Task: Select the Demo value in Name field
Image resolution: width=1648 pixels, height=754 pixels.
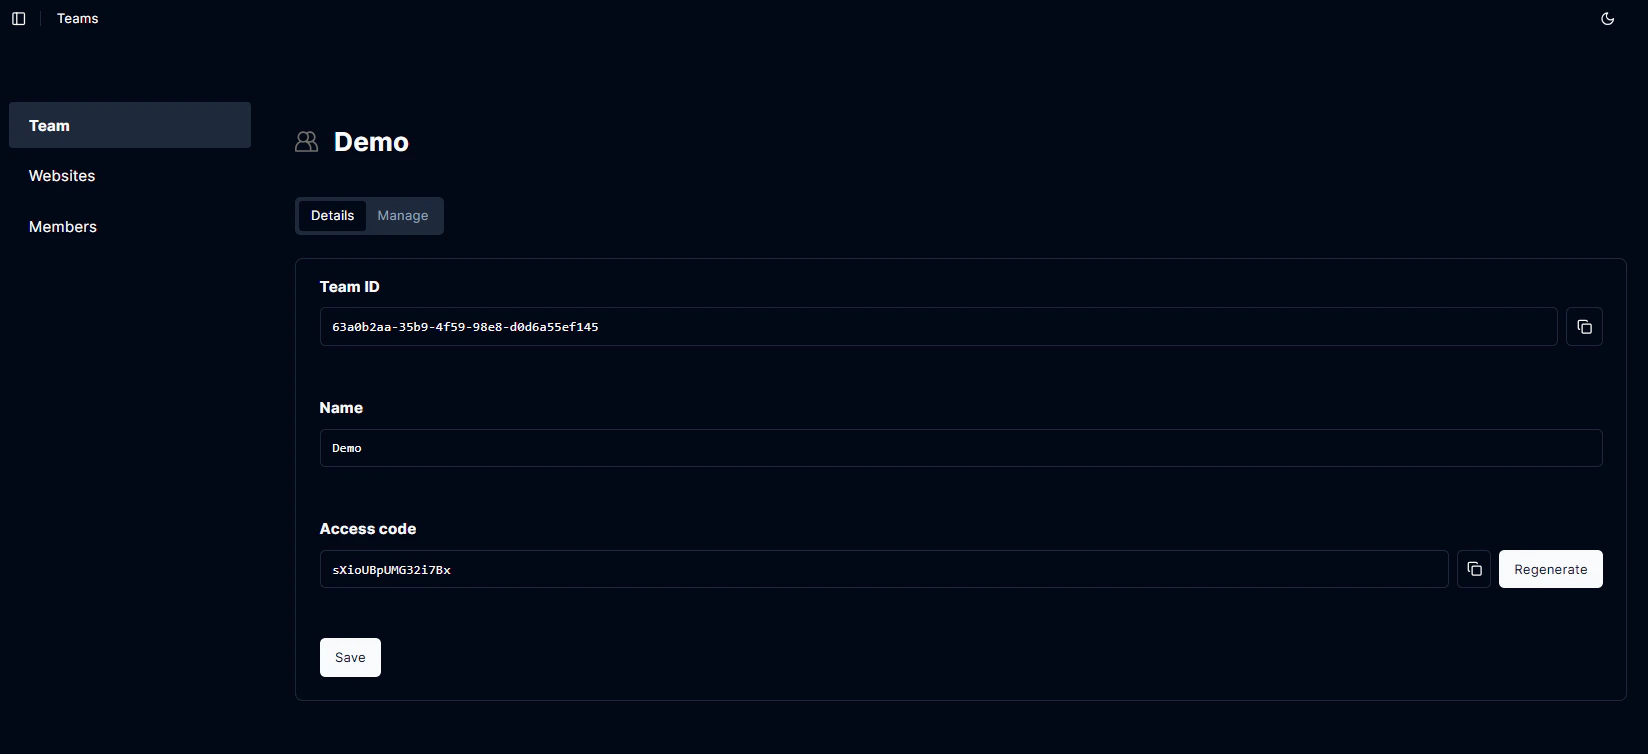Action: point(346,448)
